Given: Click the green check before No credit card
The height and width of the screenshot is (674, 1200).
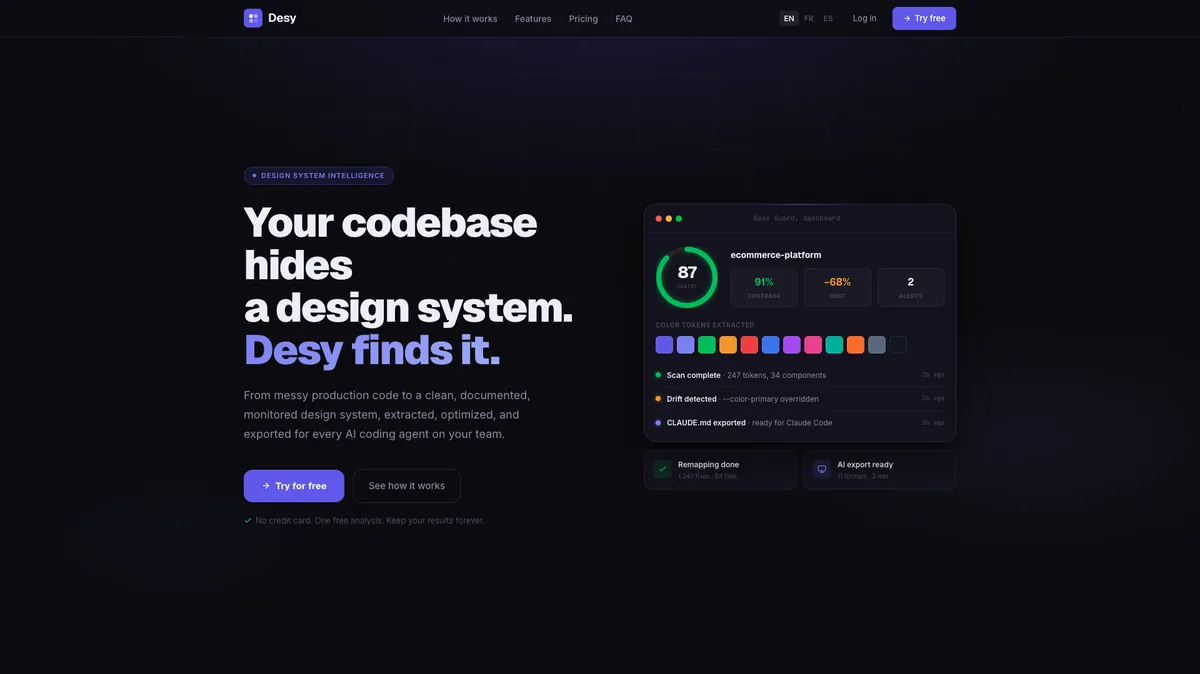Looking at the screenshot, I should tap(248, 520).
